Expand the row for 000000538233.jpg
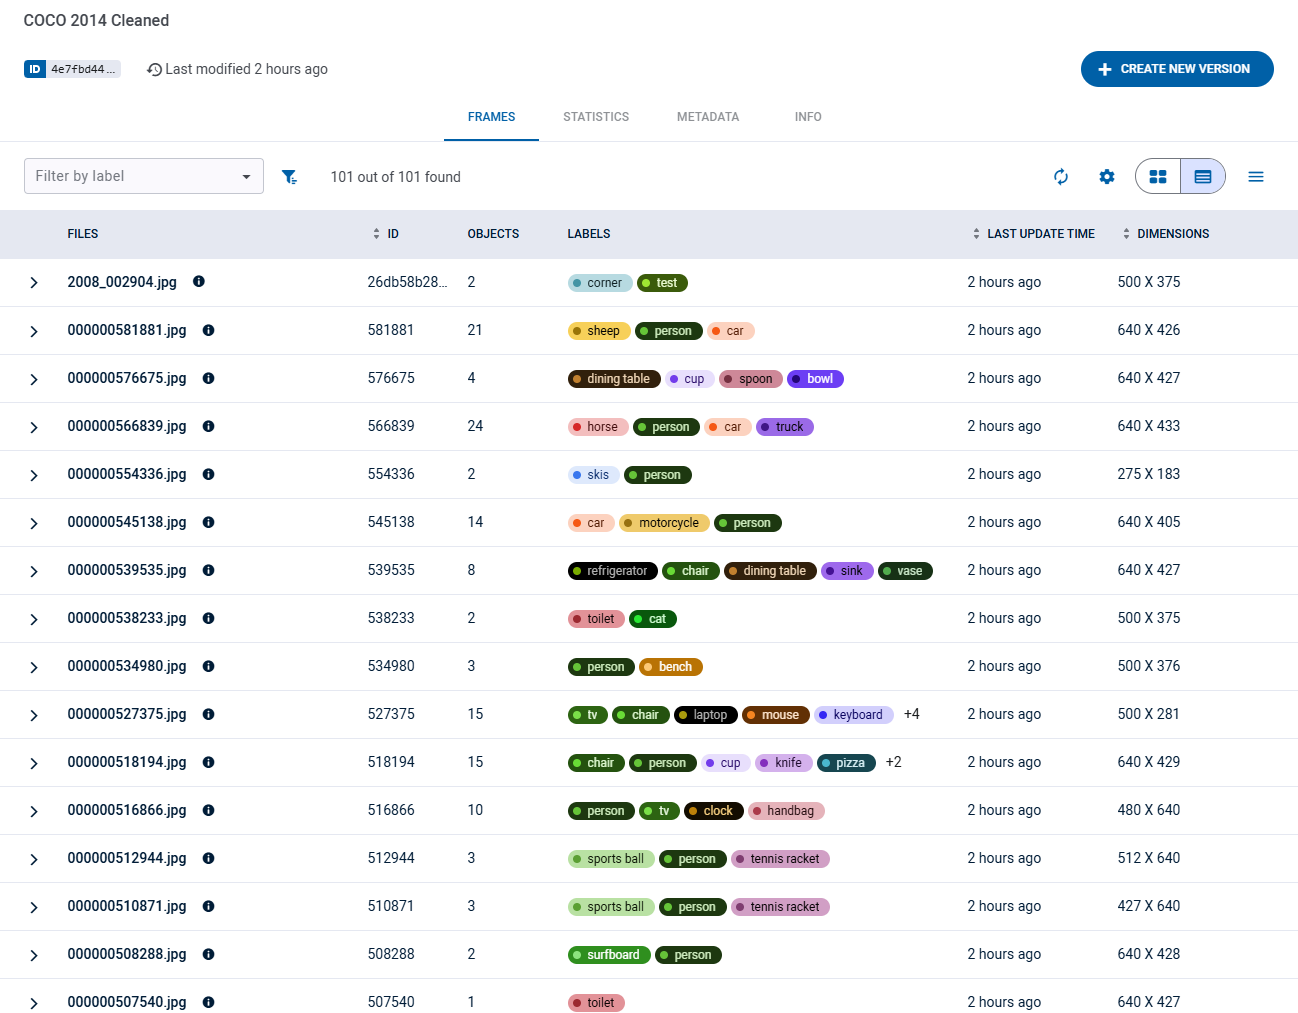 pos(34,618)
